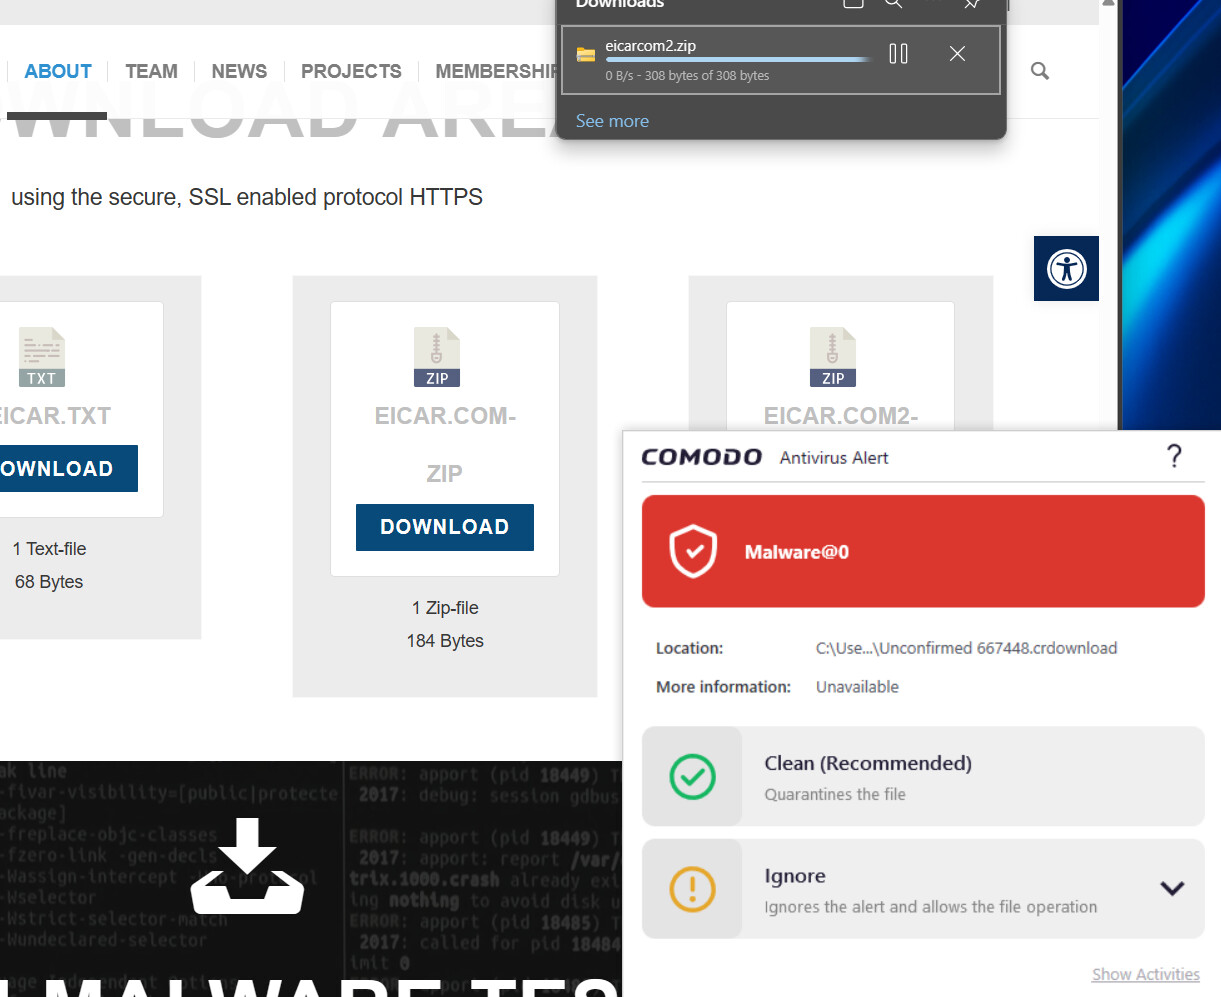Viewport: 1221px width, 997px height.
Task: Open Comodo alert help question mark
Action: (1175, 456)
